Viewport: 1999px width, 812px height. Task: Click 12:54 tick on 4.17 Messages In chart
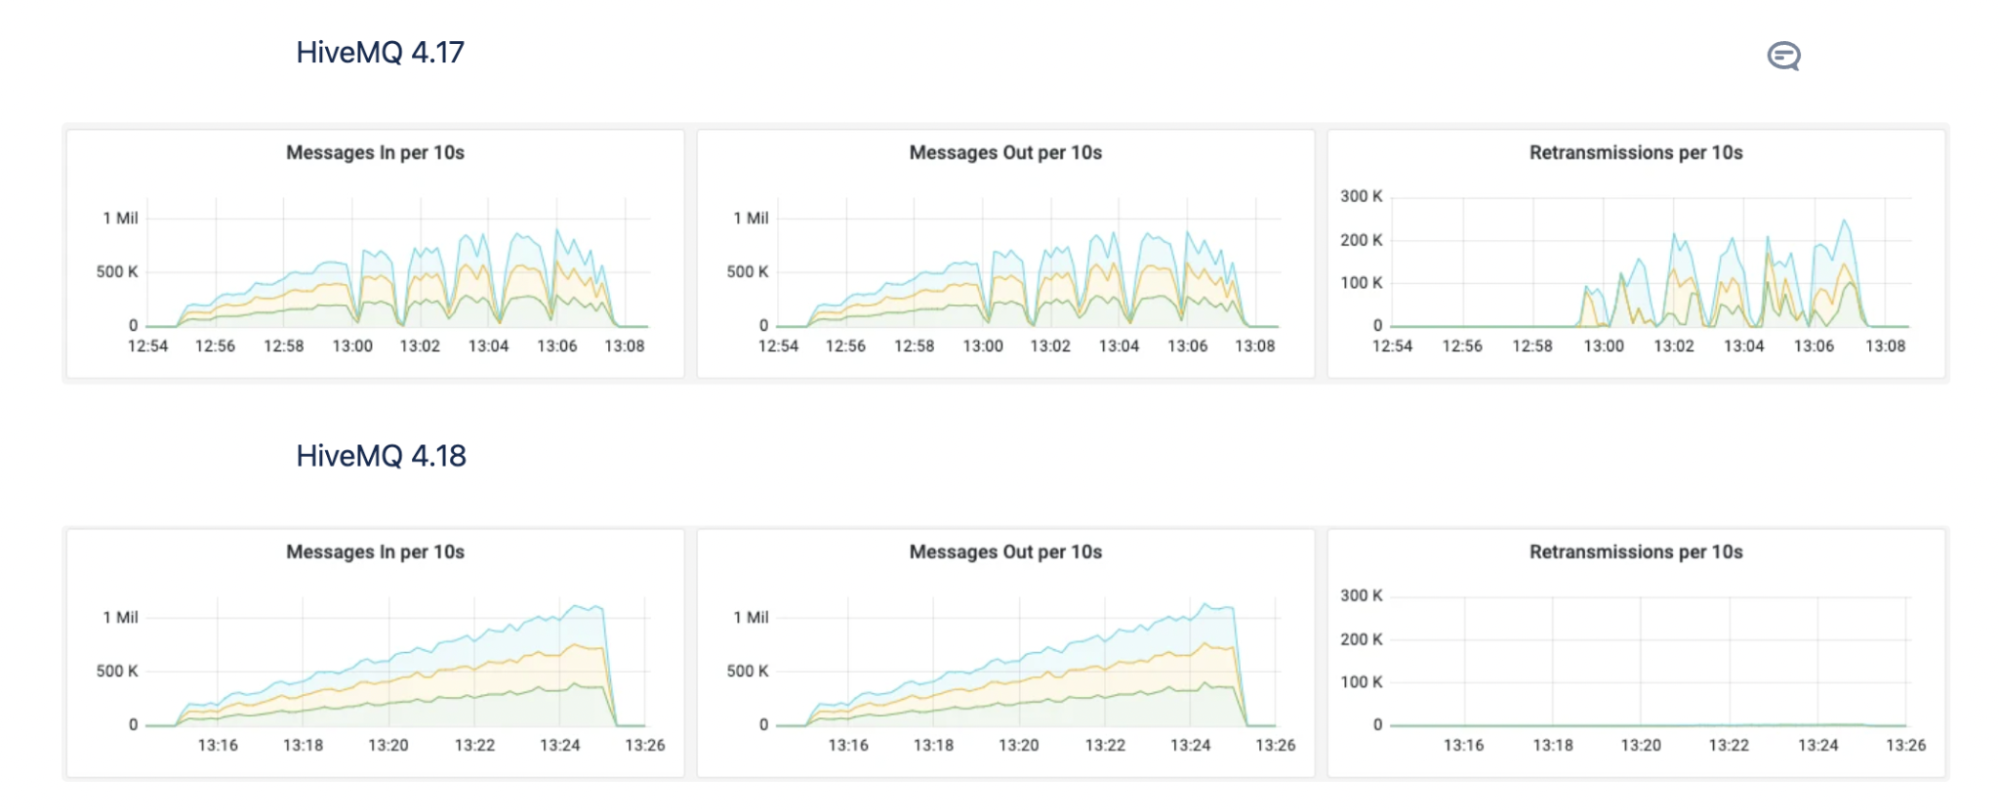pyautogui.click(x=148, y=346)
